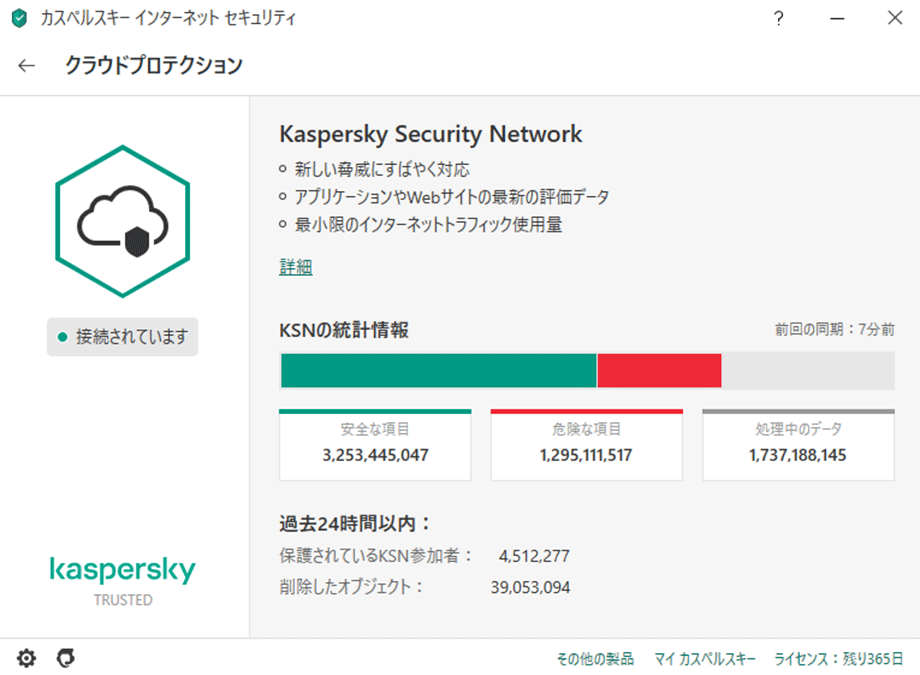The height and width of the screenshot is (675, 920).
Task: Open the support headset icon
Action: click(x=66, y=658)
